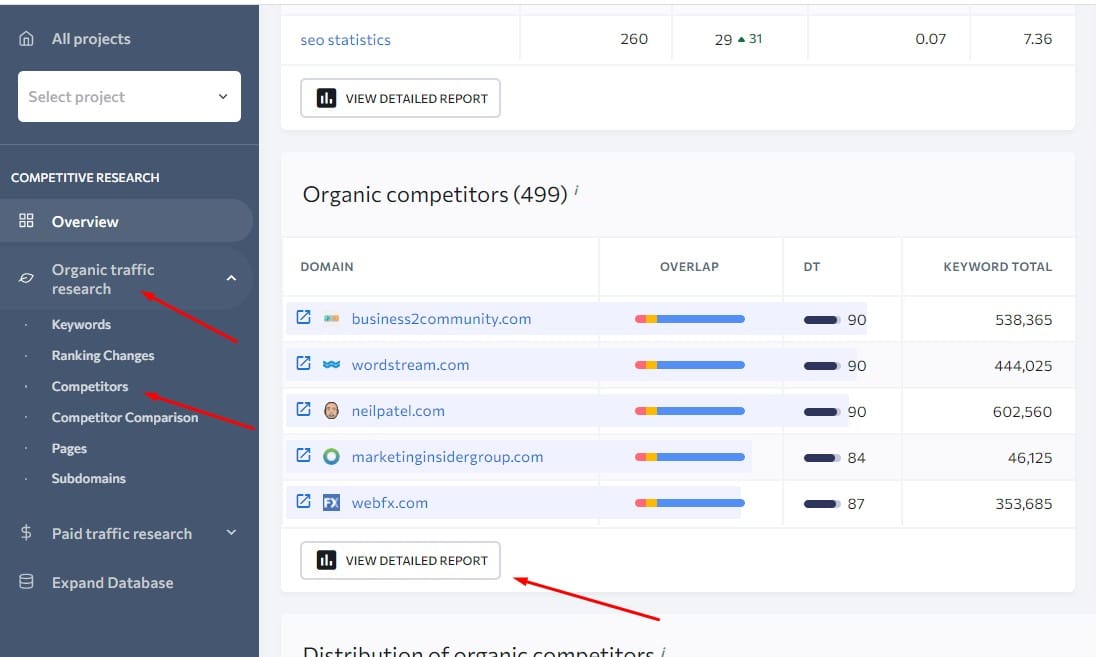
Task: Click the wordstream.com favicon
Action: click(x=331, y=365)
